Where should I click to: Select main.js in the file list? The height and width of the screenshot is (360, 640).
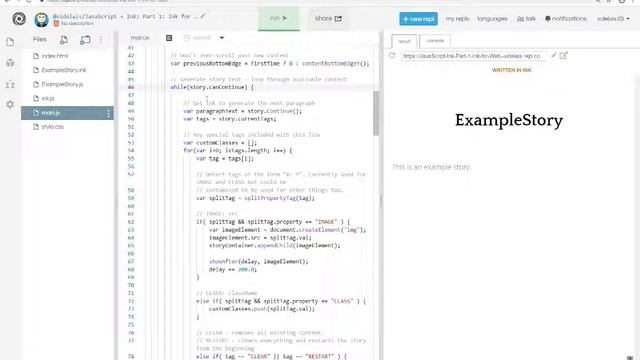pos(67,113)
